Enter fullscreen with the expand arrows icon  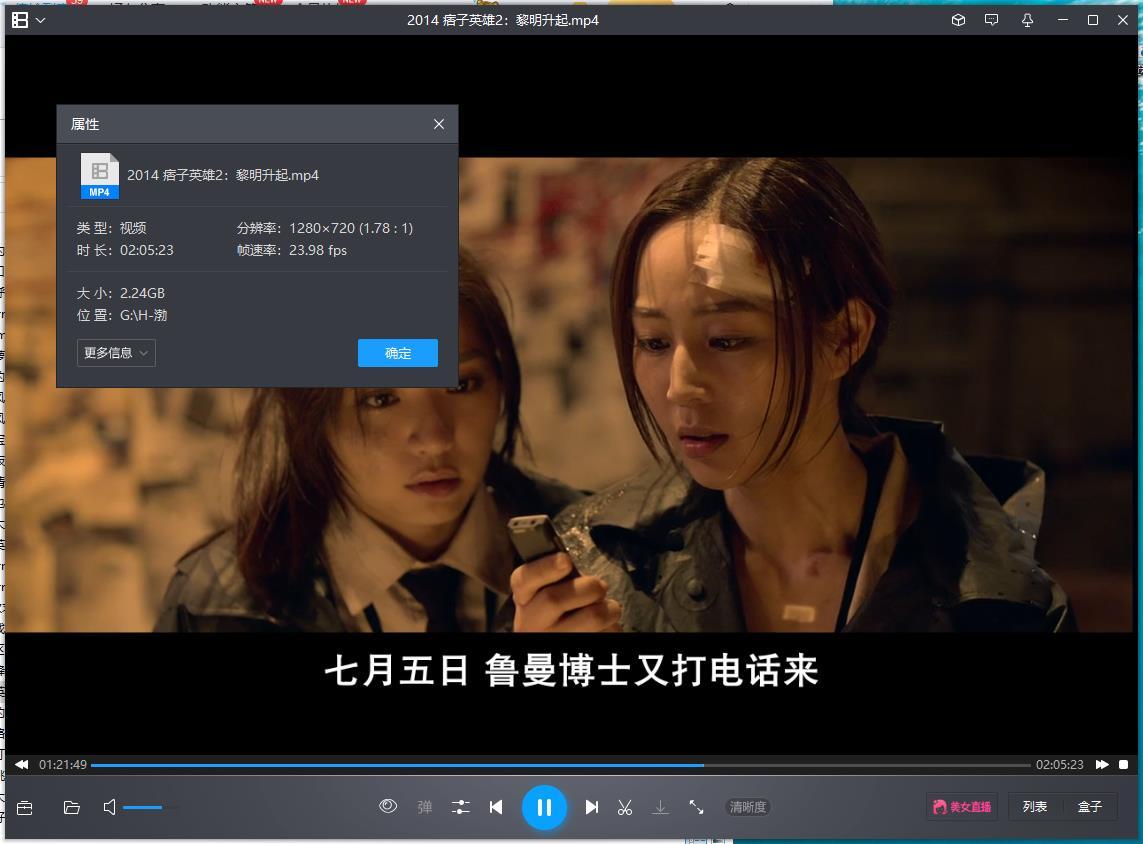(696, 807)
